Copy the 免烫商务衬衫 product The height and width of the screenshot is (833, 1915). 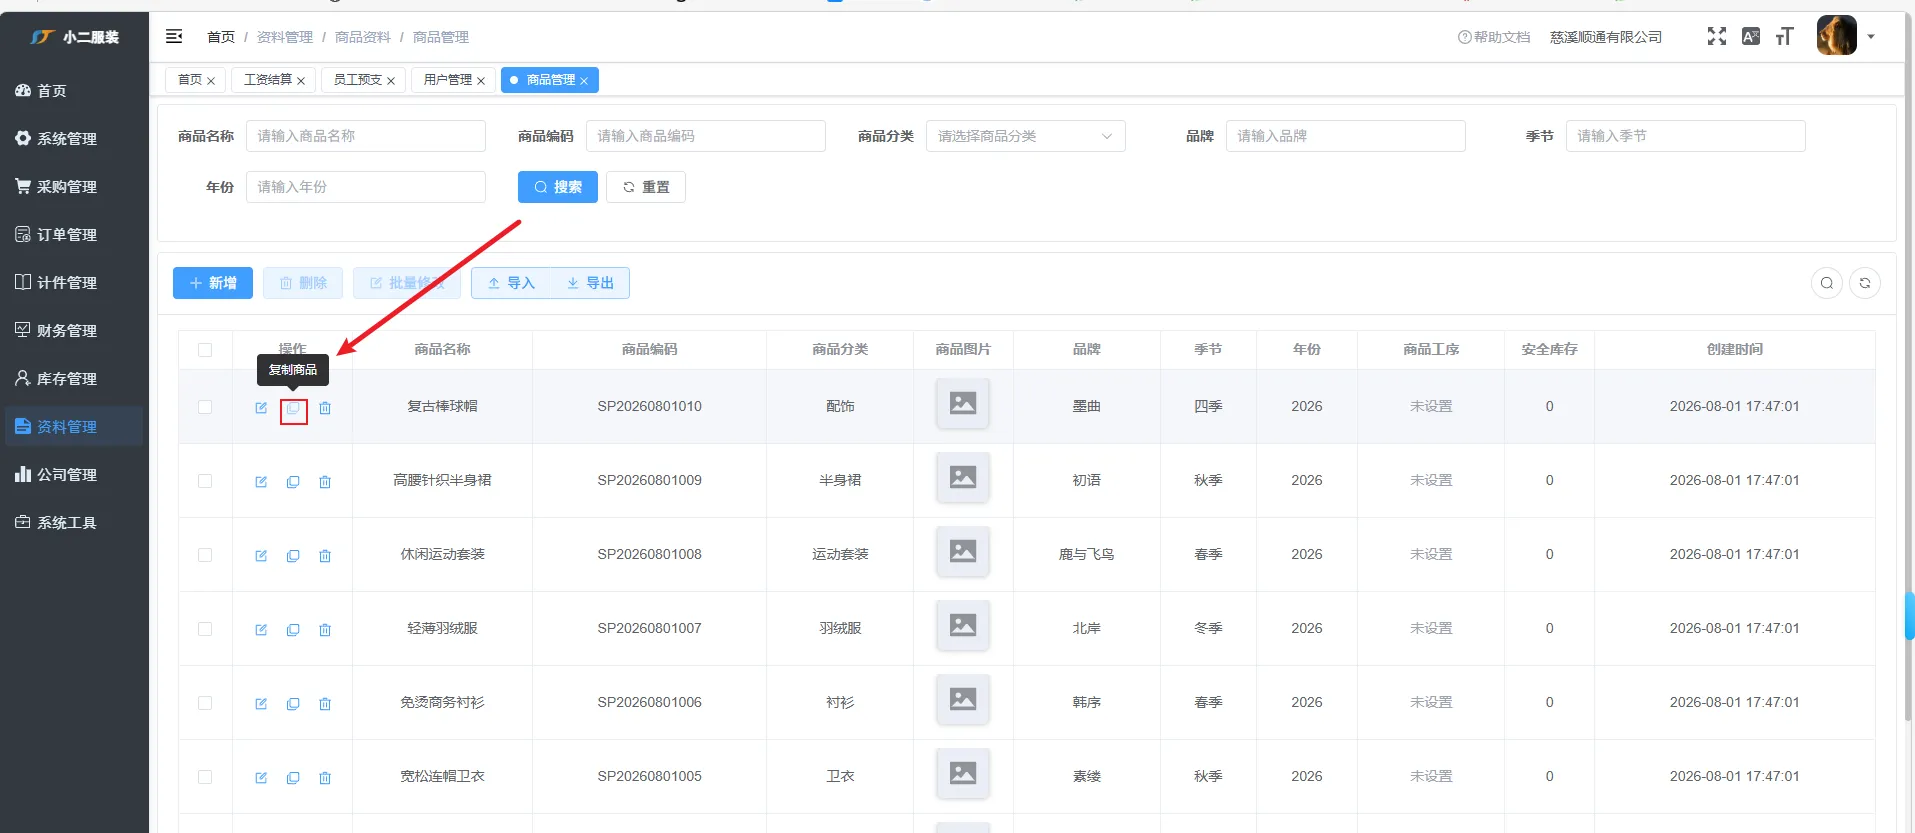click(293, 704)
